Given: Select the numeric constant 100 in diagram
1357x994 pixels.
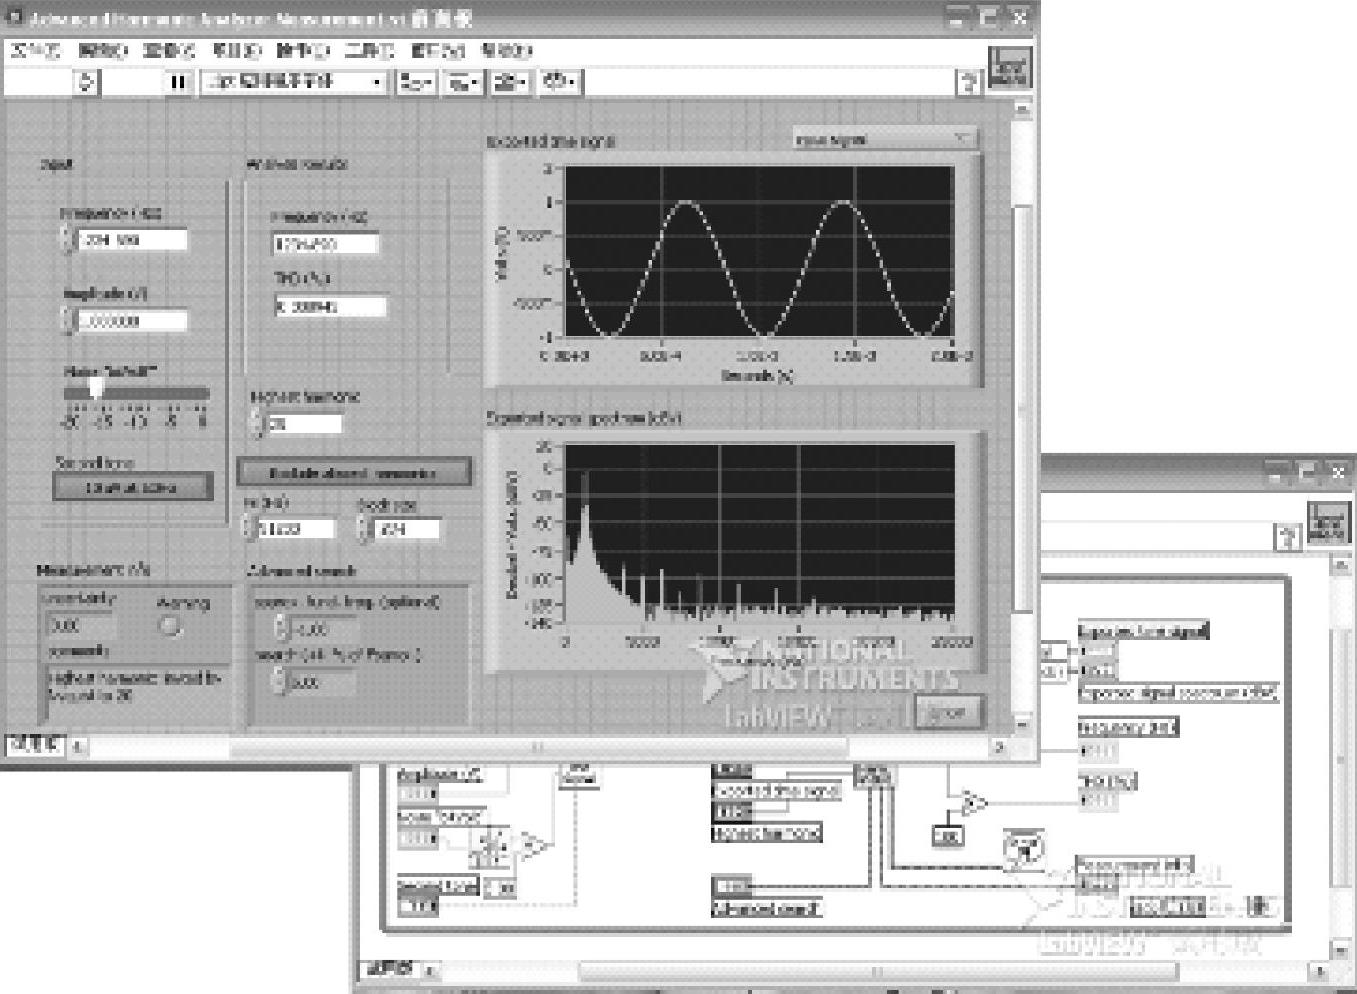Looking at the screenshot, I should [x=948, y=836].
